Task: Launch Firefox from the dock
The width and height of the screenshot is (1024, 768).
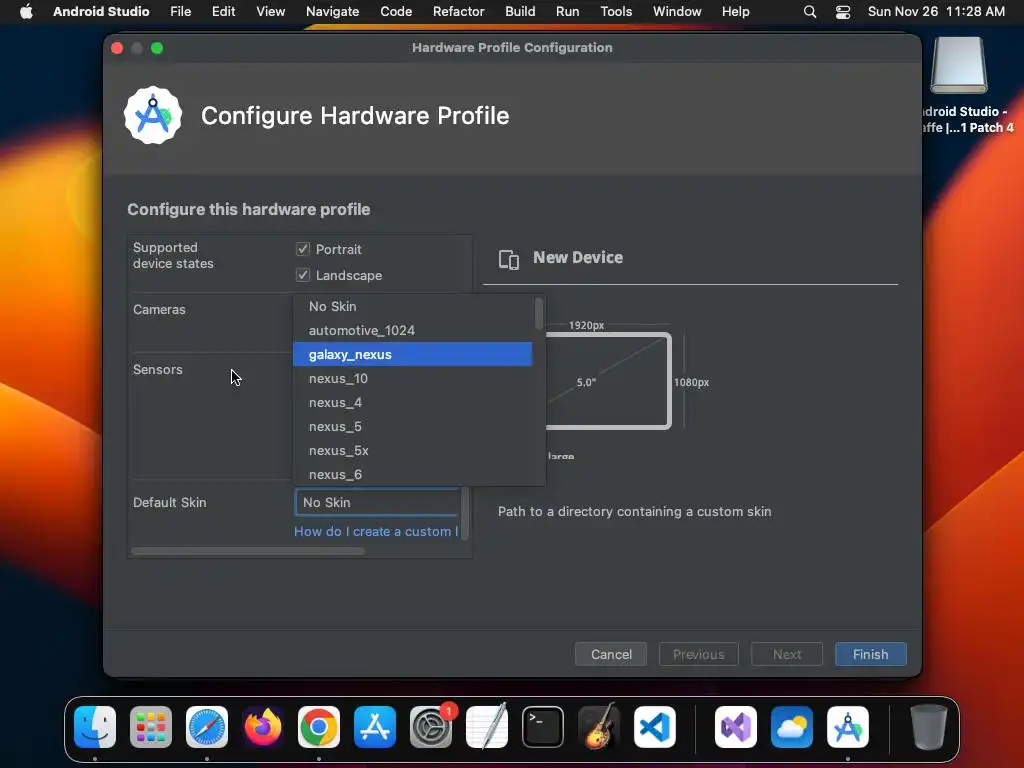Action: [x=263, y=727]
